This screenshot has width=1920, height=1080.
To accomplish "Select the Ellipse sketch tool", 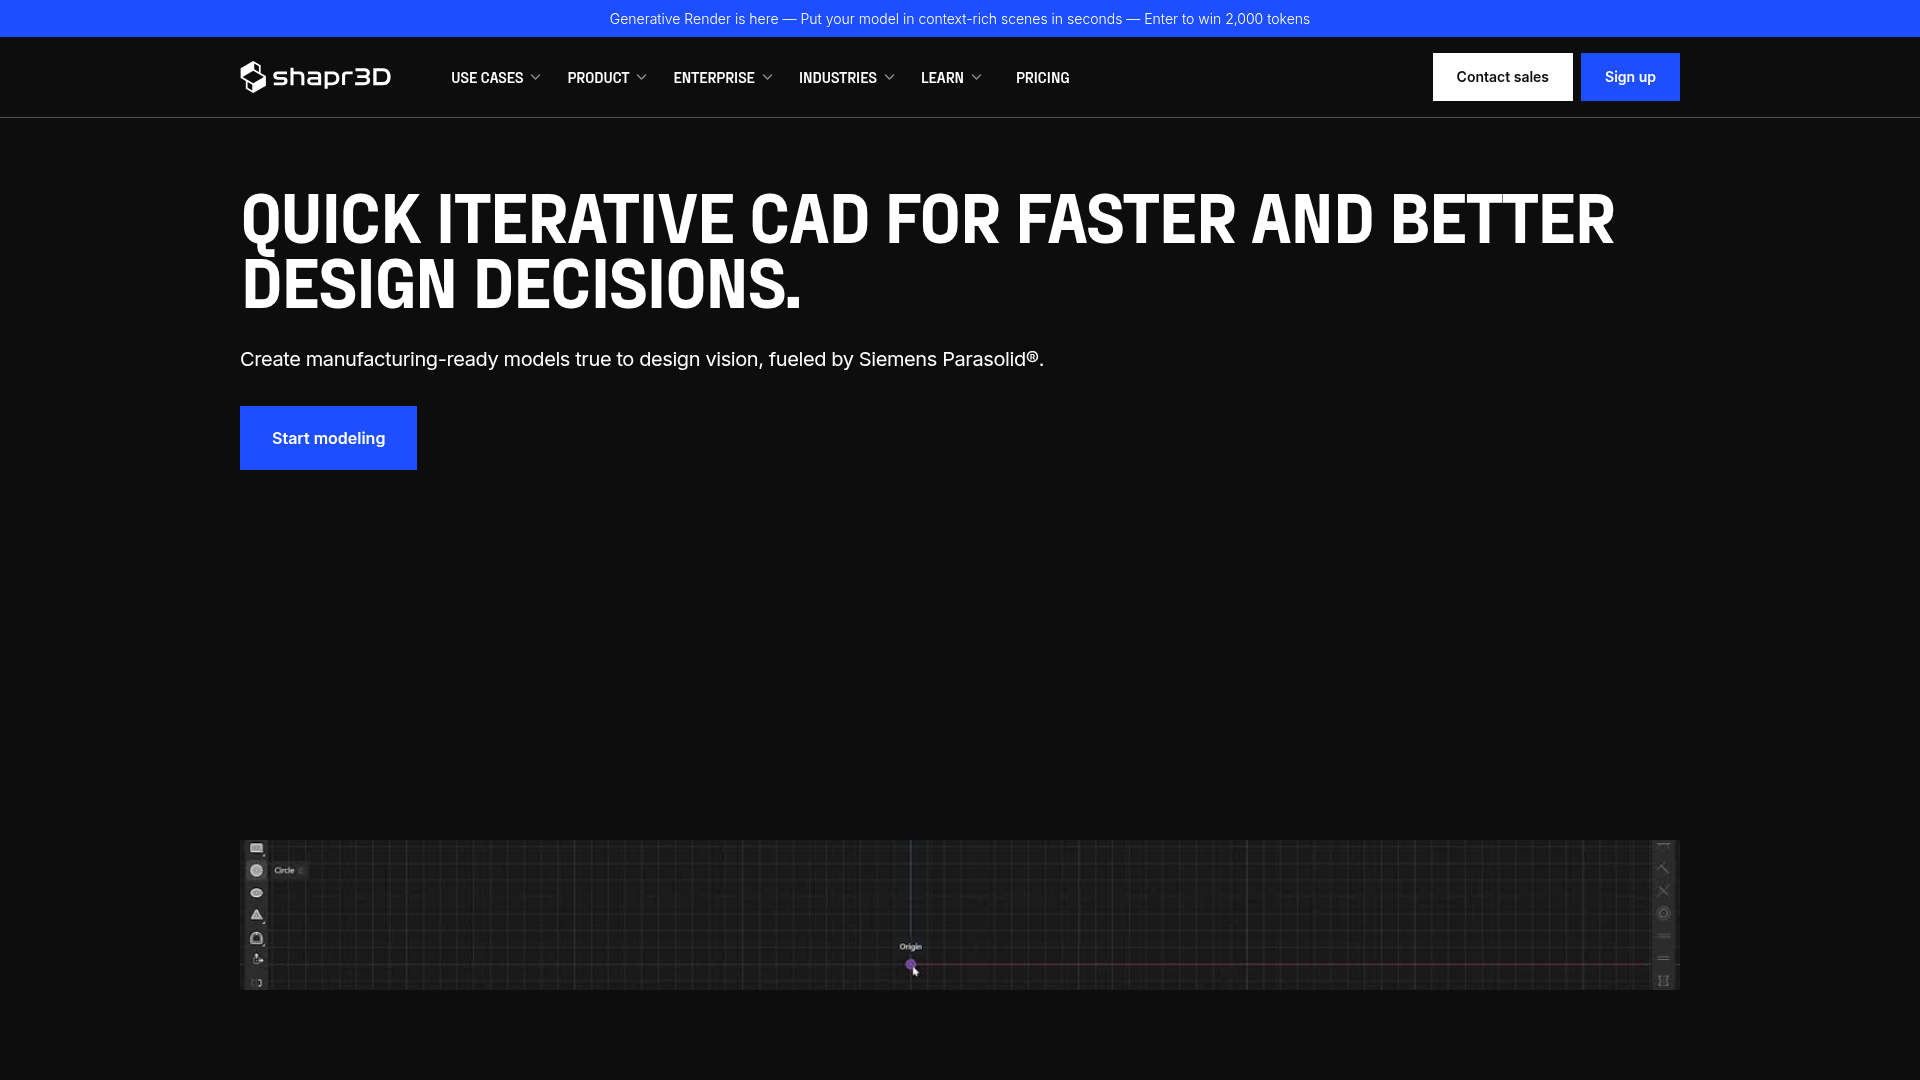I will [257, 892].
